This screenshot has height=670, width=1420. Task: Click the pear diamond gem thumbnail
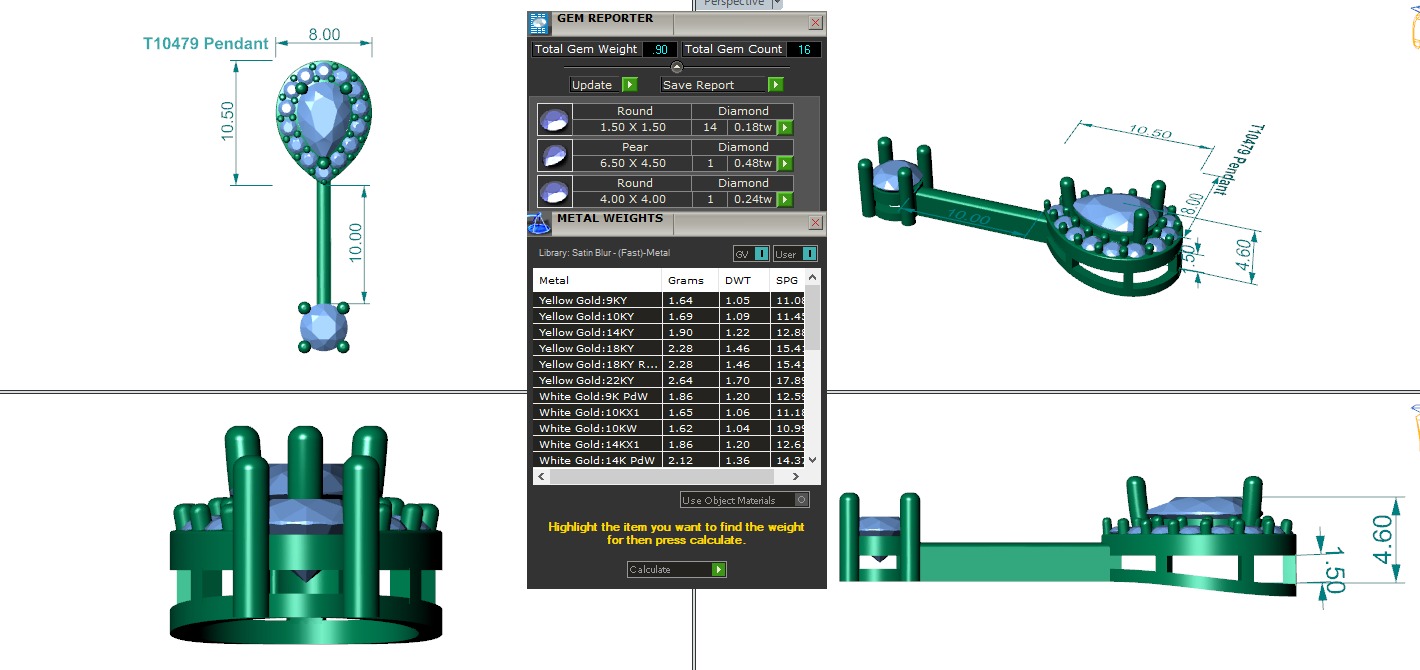553,155
